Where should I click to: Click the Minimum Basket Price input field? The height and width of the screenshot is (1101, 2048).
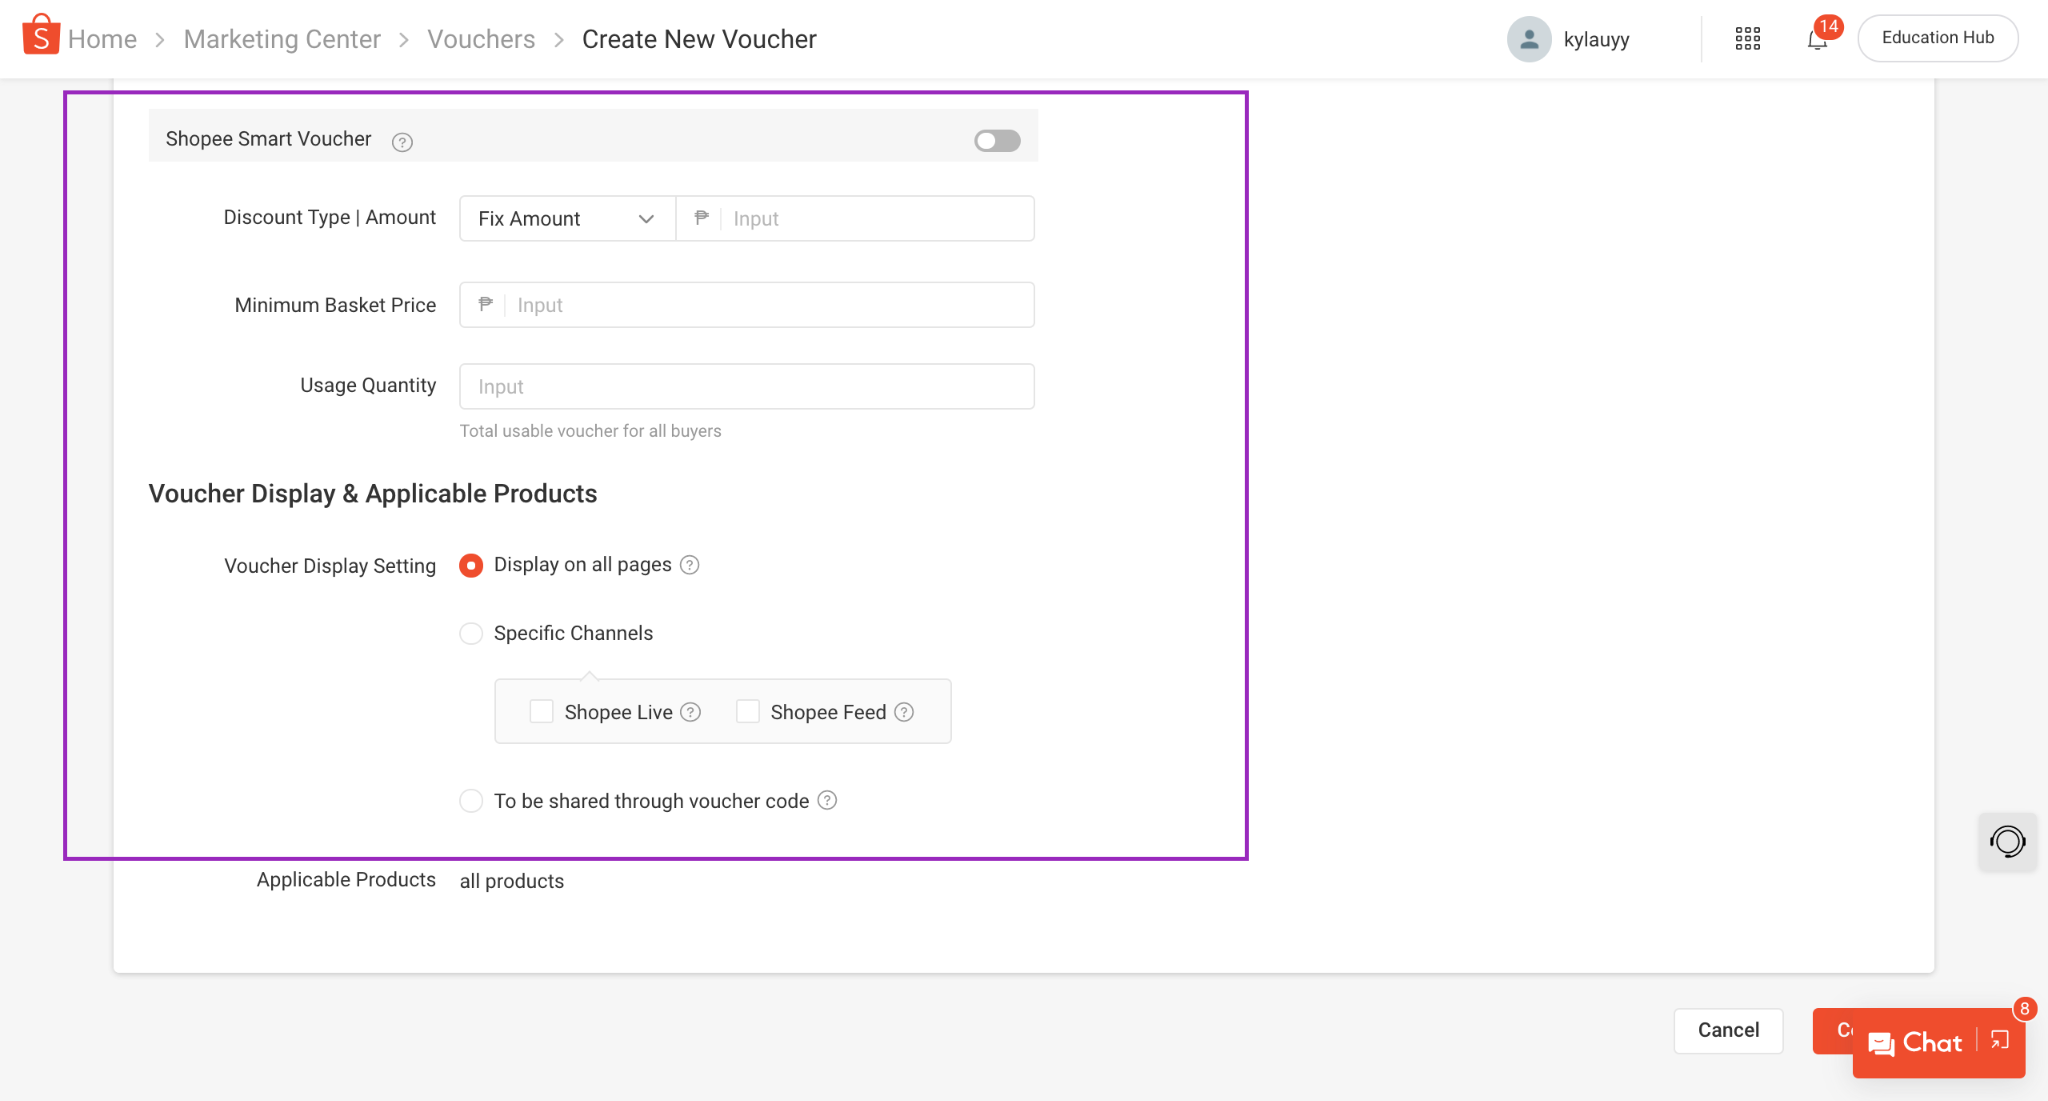point(747,305)
